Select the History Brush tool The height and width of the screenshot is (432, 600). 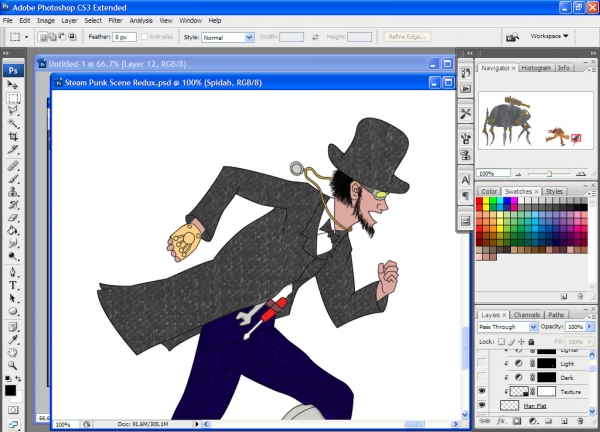click(13, 204)
